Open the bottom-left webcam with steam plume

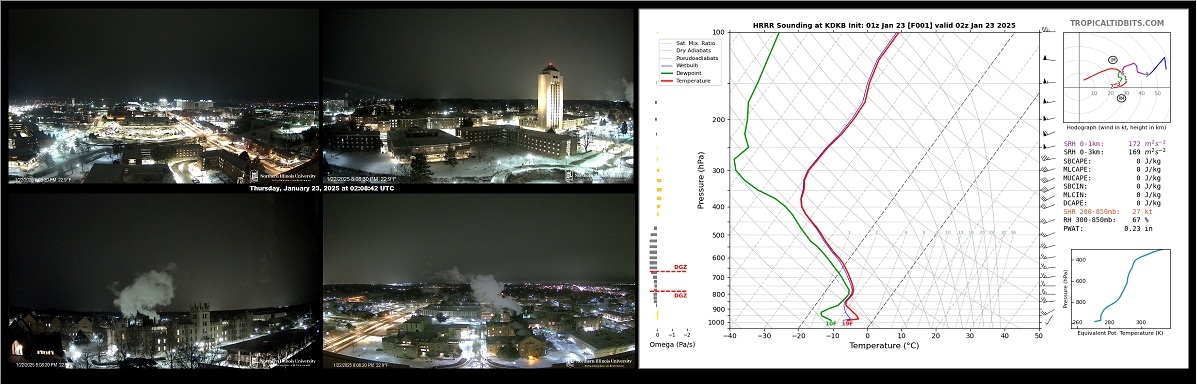[x=163, y=280]
